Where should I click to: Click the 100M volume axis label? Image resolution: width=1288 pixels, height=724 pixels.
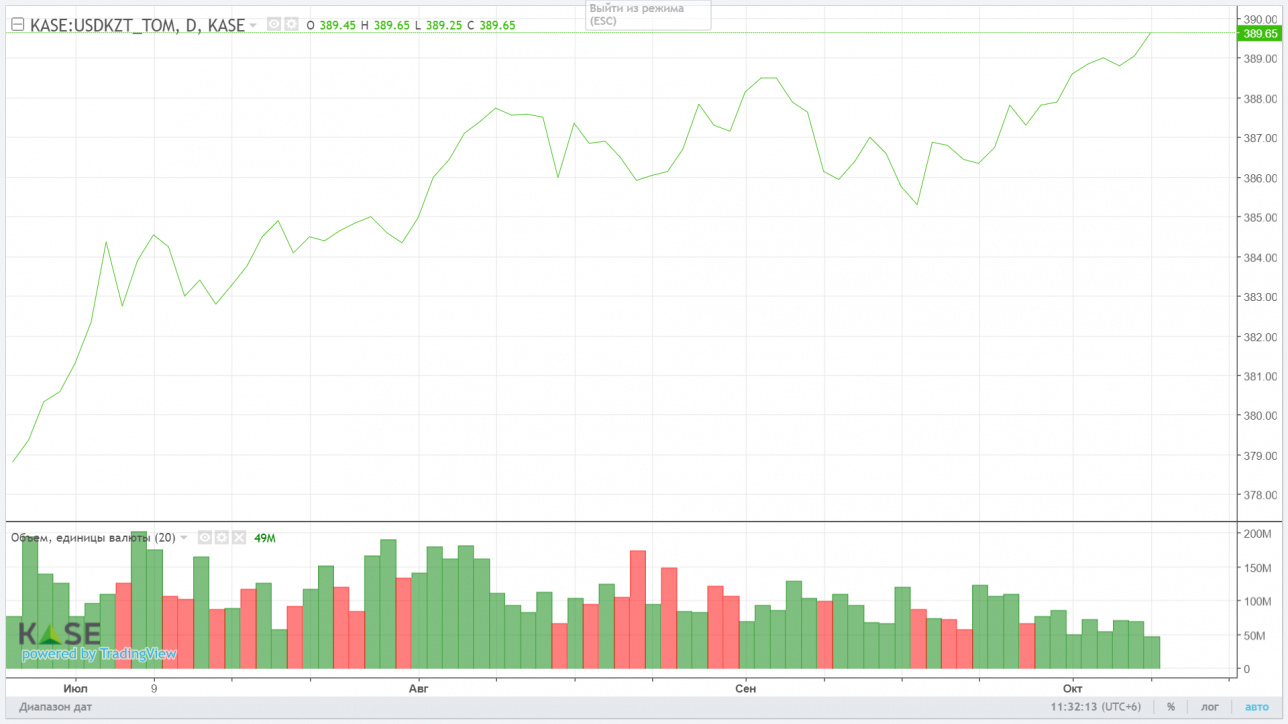(x=1259, y=601)
